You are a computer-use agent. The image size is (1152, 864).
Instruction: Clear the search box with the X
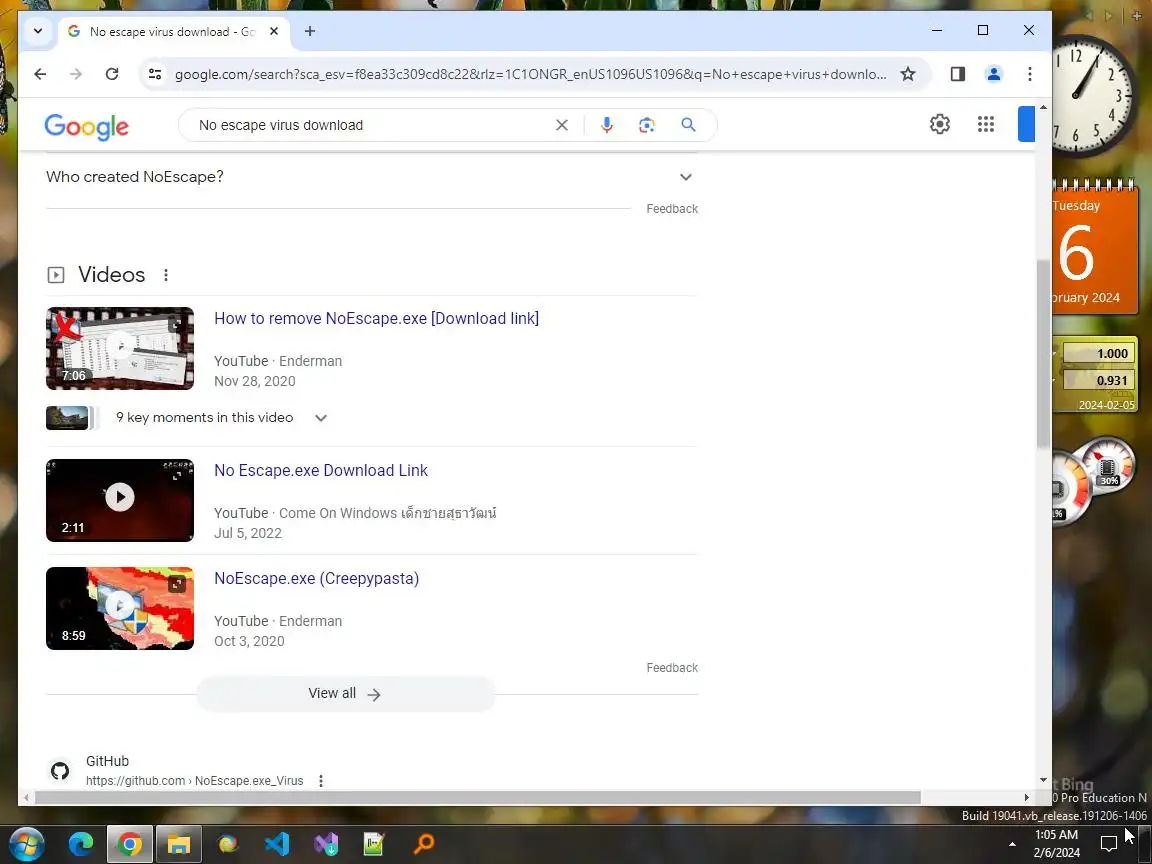coord(562,125)
